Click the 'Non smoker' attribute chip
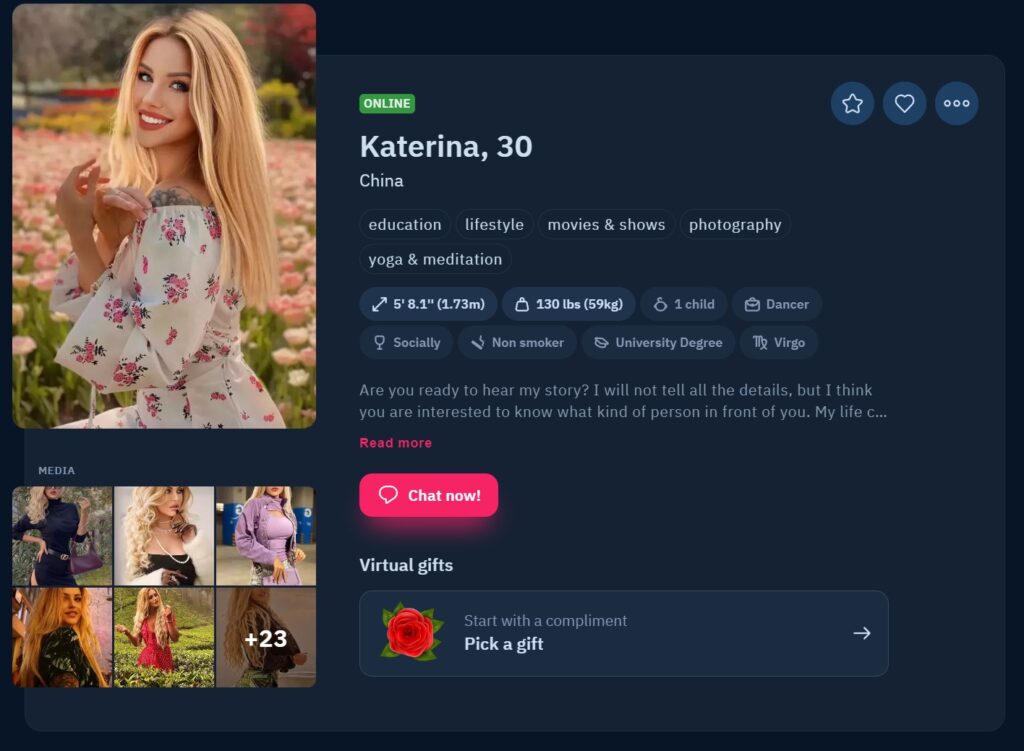 tap(517, 342)
